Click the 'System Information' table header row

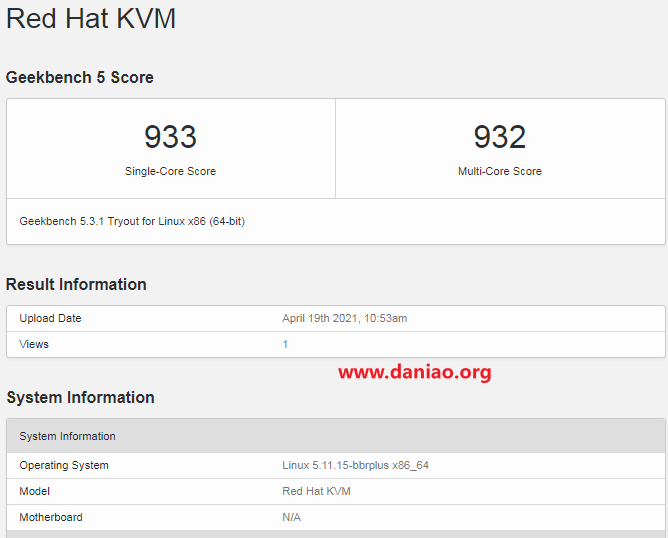click(x=336, y=436)
